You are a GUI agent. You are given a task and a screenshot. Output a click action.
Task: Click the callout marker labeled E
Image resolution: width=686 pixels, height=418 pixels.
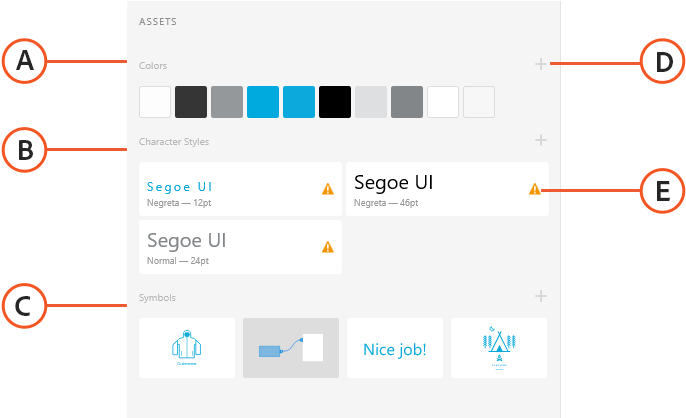[662, 190]
